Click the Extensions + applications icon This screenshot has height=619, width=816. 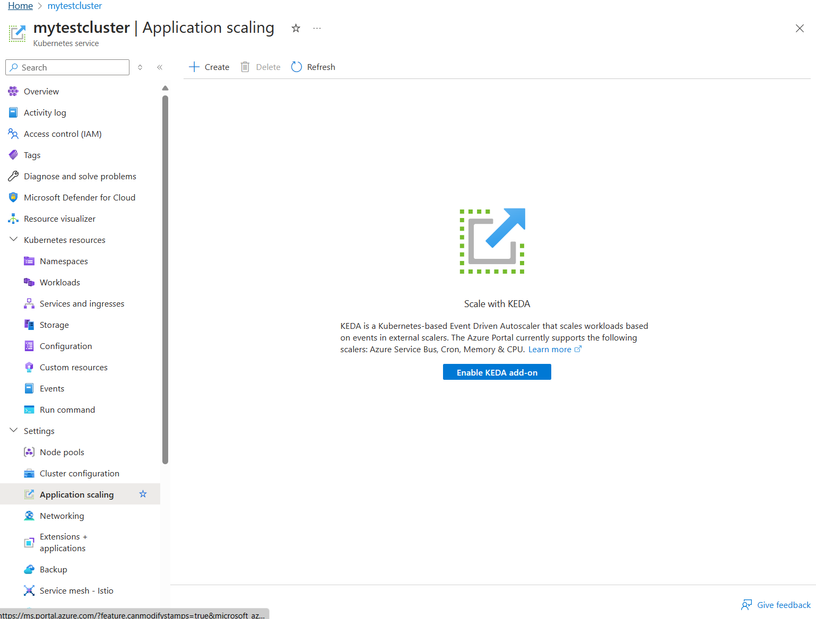coord(29,542)
